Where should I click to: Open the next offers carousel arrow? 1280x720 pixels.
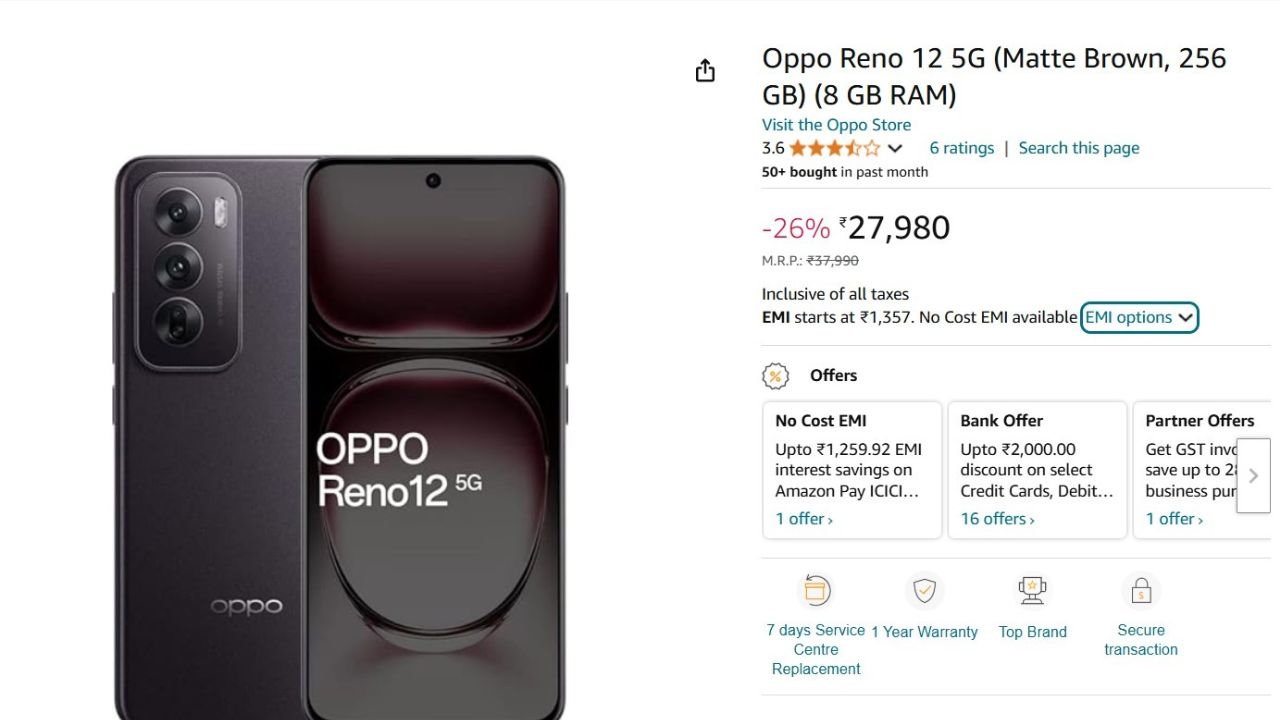[x=1253, y=475]
